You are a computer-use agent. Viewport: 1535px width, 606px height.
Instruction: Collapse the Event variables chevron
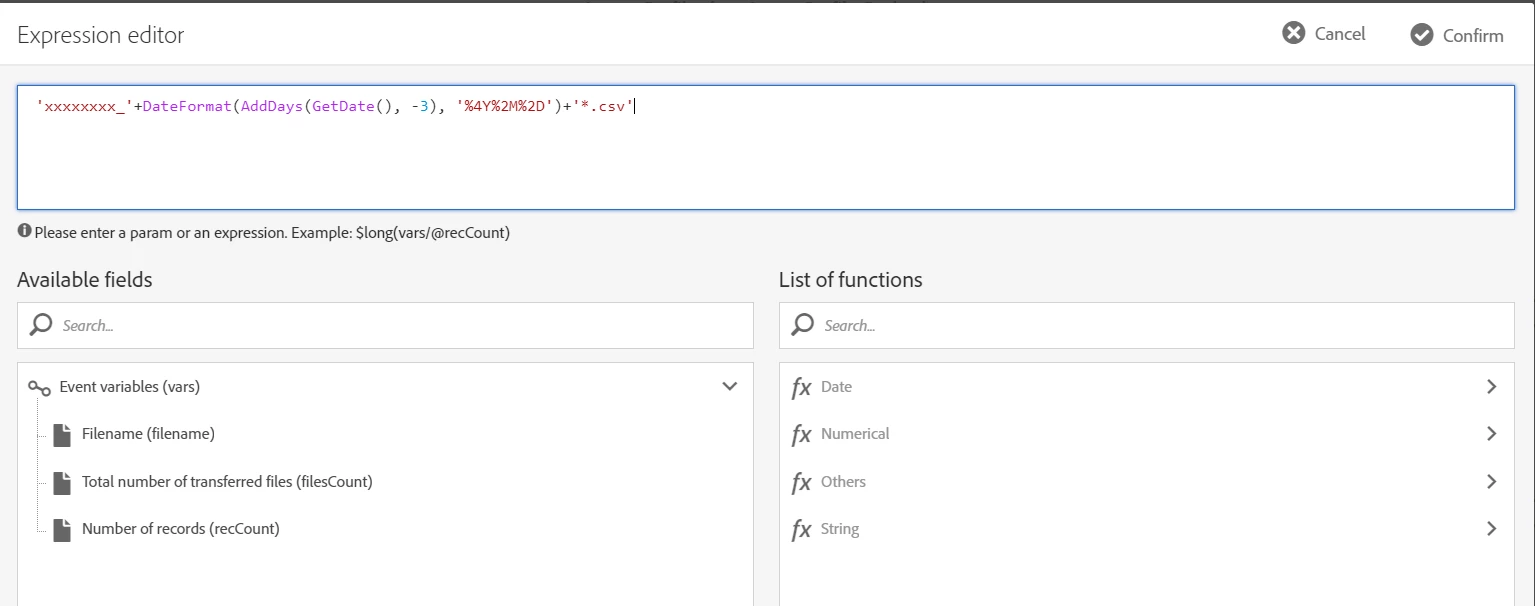click(x=729, y=386)
